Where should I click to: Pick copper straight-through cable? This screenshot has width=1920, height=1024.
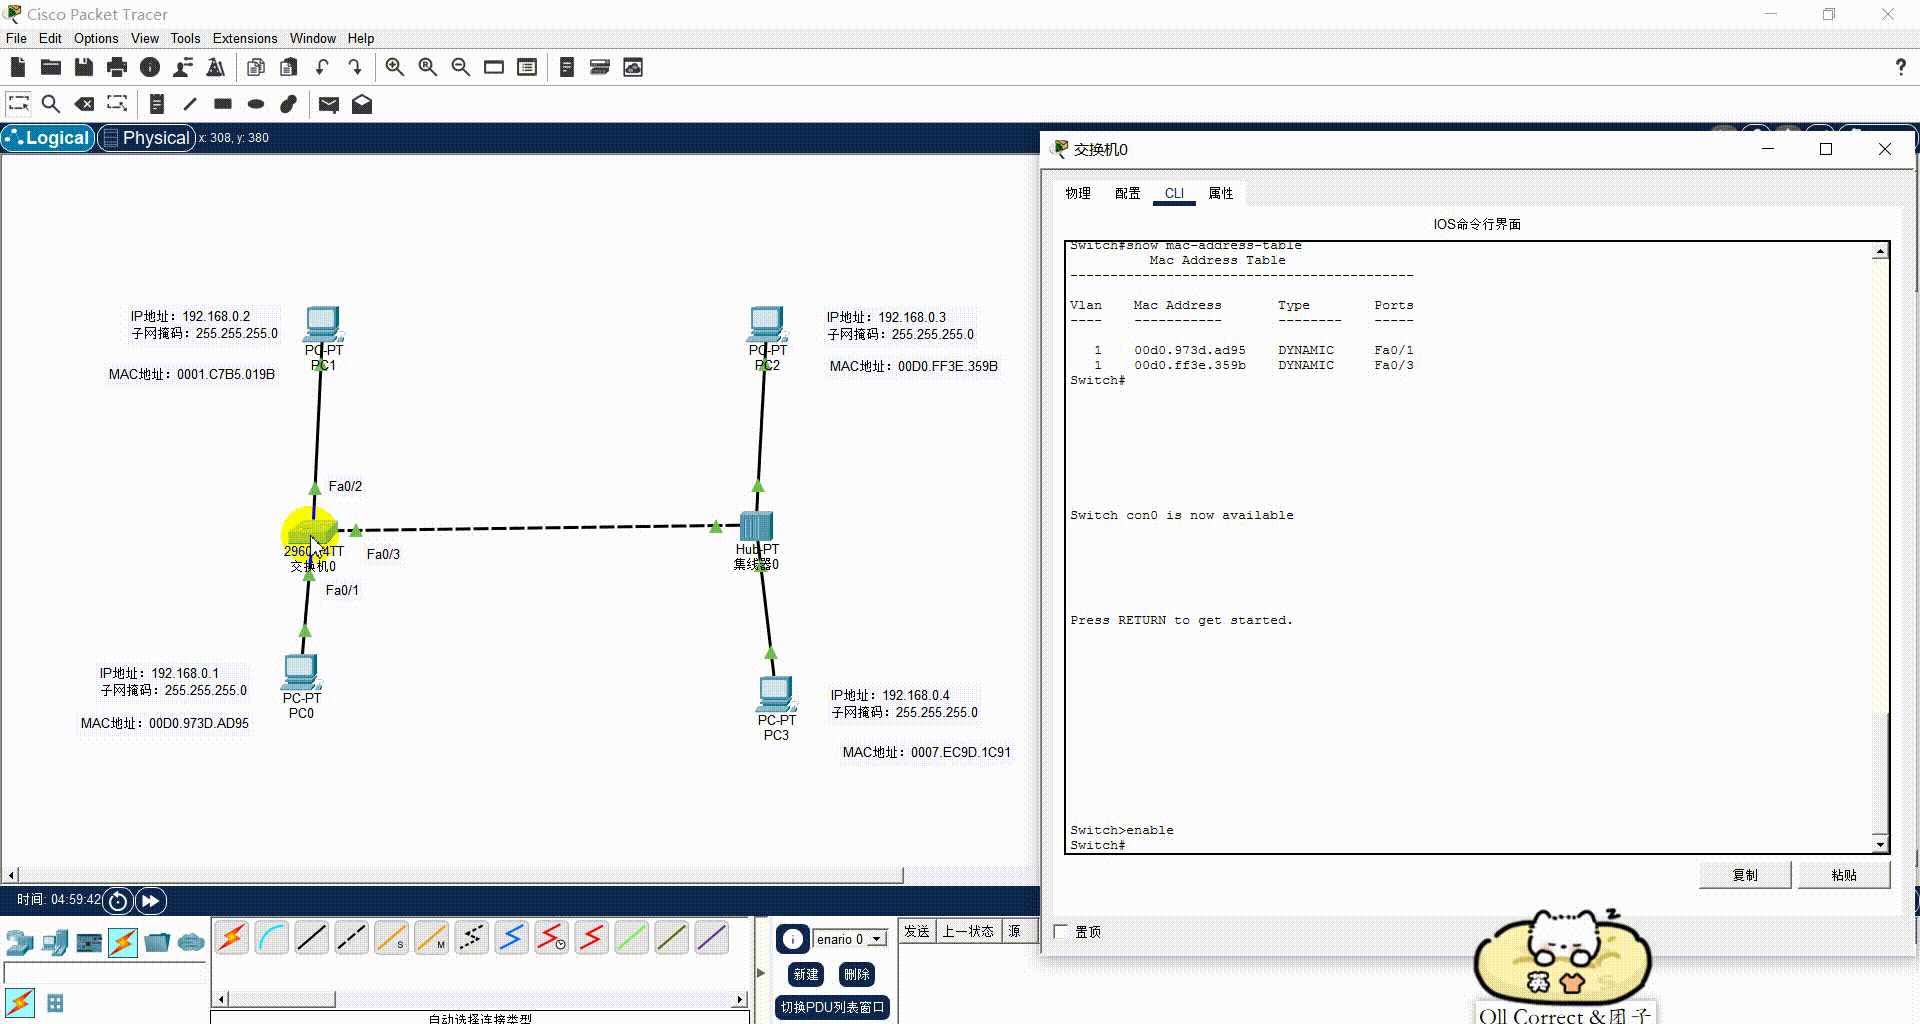[x=312, y=938]
